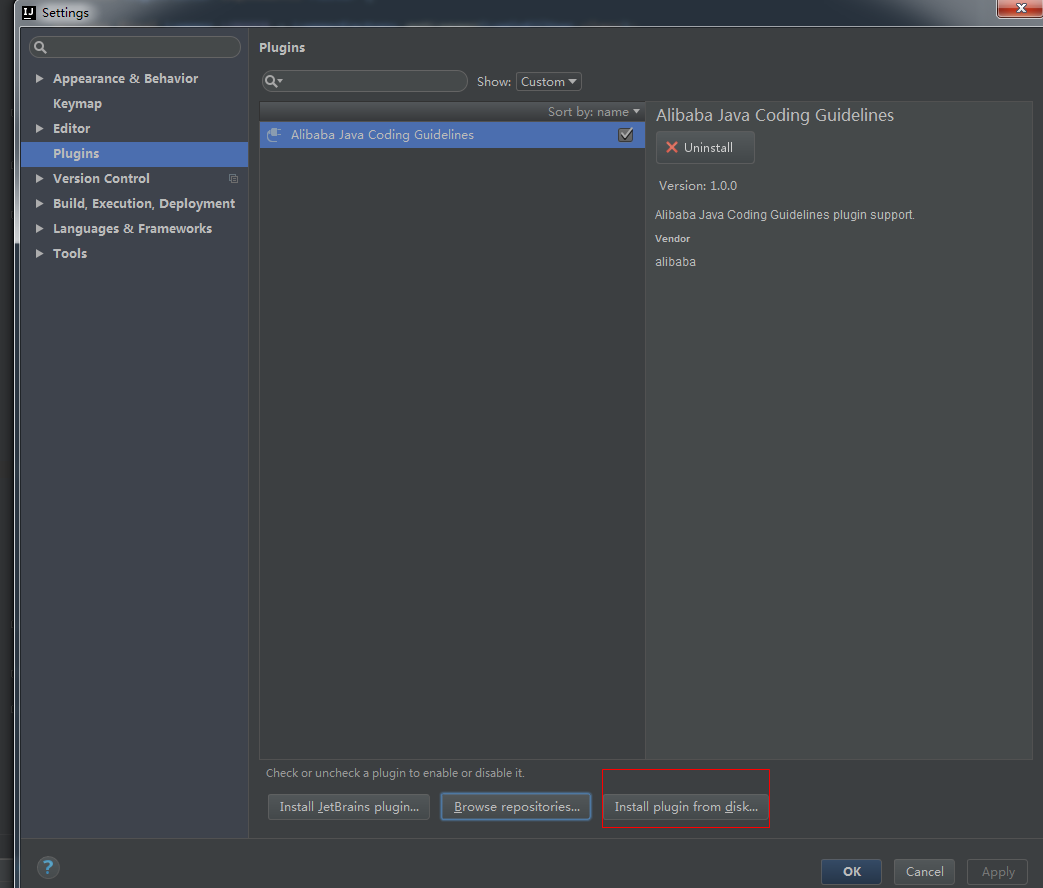Screen dimensions: 1043x888
Task: Select Version Control label
Action: (101, 178)
